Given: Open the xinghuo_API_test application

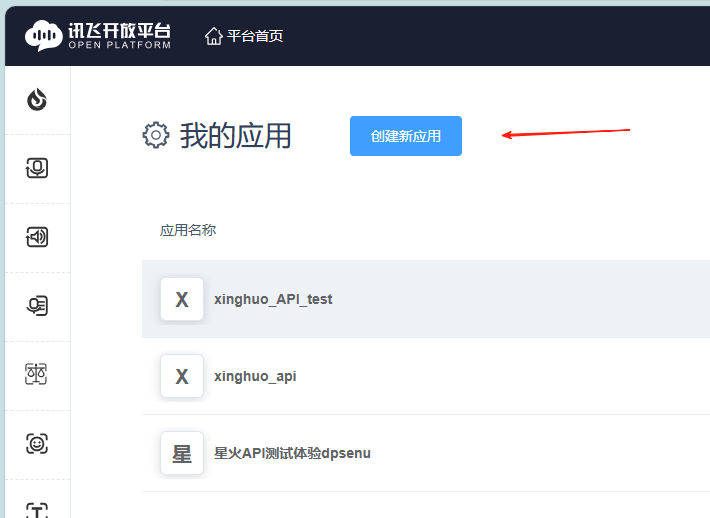Looking at the screenshot, I should (273, 299).
